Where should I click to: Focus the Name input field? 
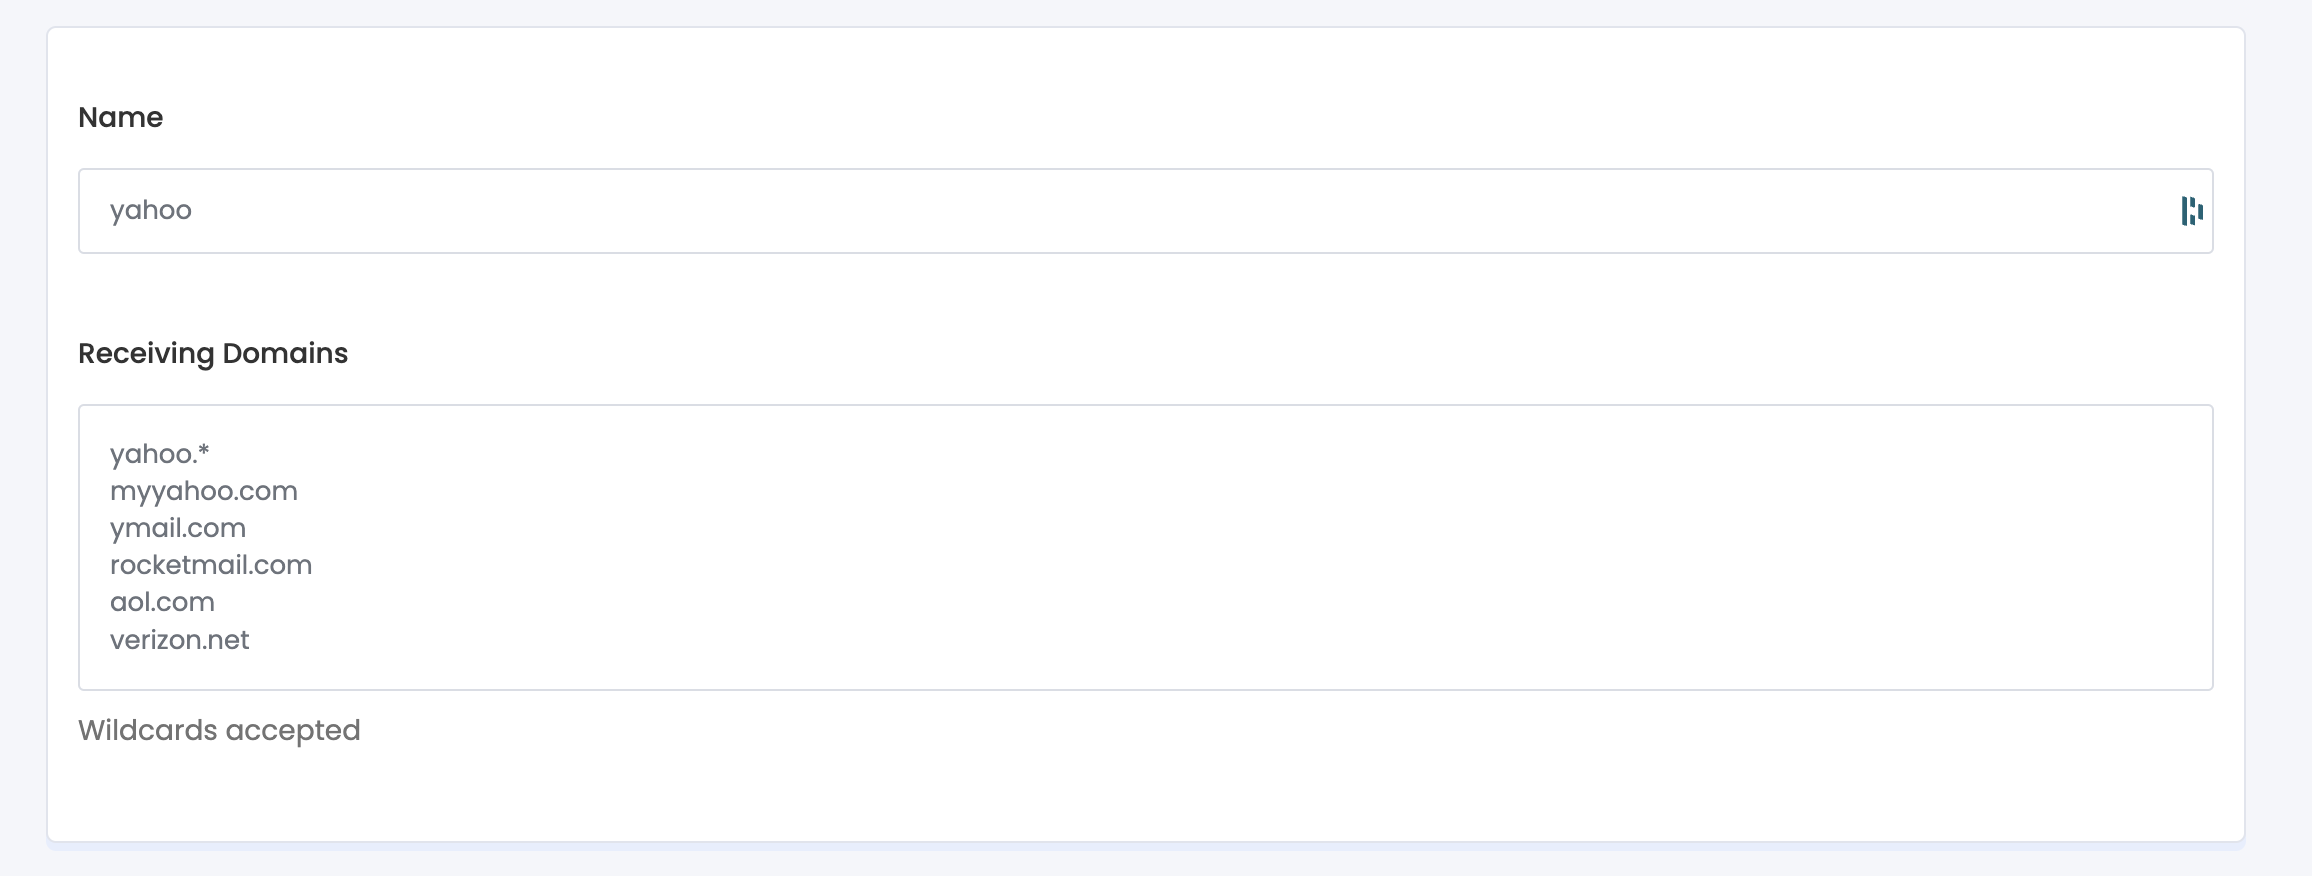point(1100,211)
